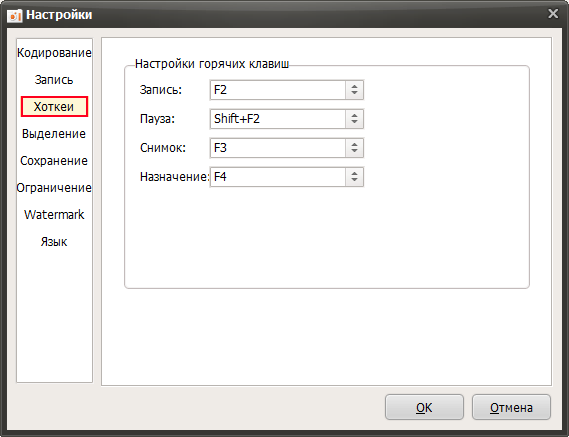Image resolution: width=569 pixels, height=437 pixels.
Task: Dismiss the dialog with Отмена button
Action: (511, 407)
